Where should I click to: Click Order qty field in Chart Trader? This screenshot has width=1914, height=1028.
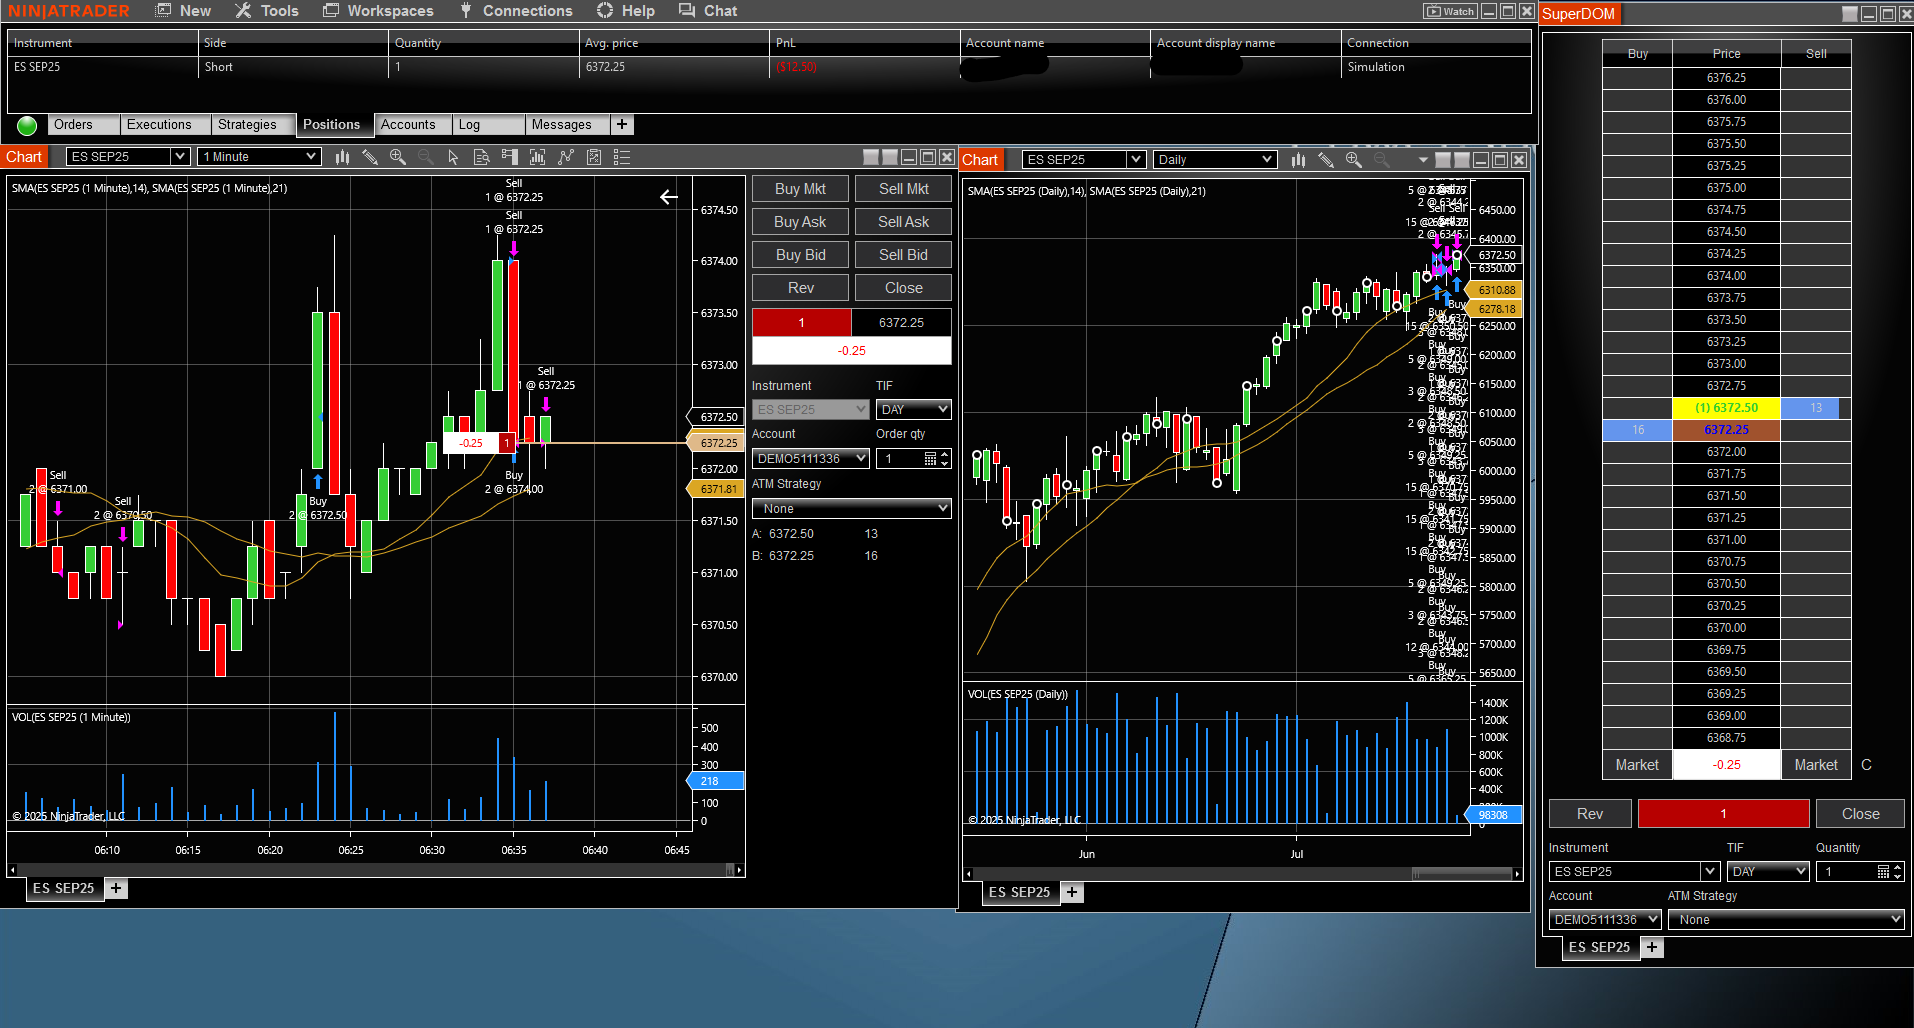(x=913, y=459)
